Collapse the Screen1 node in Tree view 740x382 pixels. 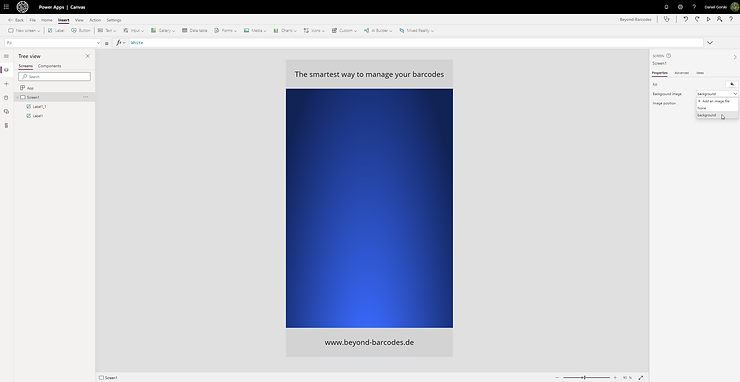(17, 97)
